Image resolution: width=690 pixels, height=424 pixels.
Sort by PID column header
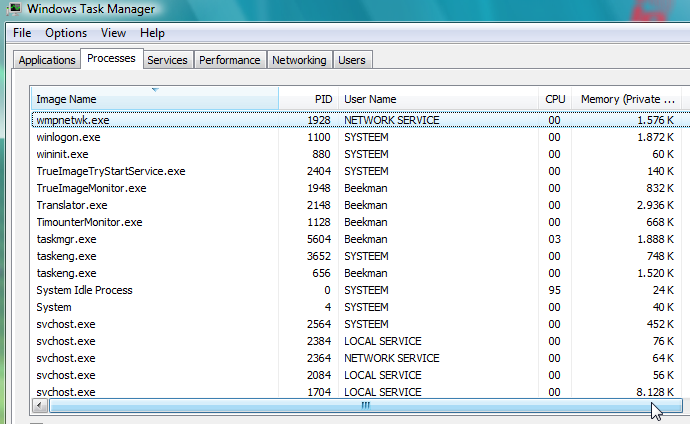tap(308, 99)
